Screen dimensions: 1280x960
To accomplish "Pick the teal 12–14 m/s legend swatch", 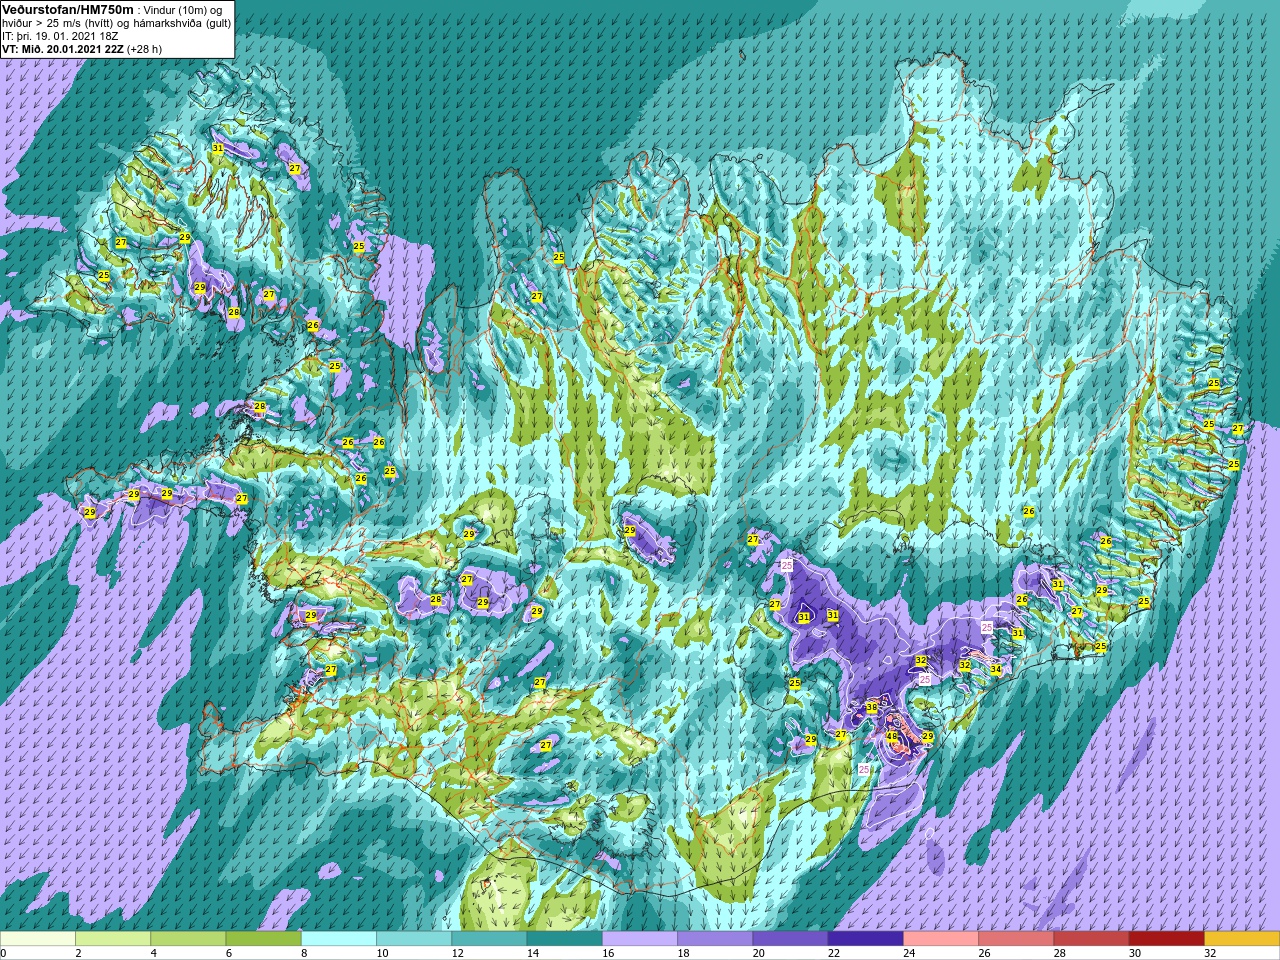I will [489, 939].
